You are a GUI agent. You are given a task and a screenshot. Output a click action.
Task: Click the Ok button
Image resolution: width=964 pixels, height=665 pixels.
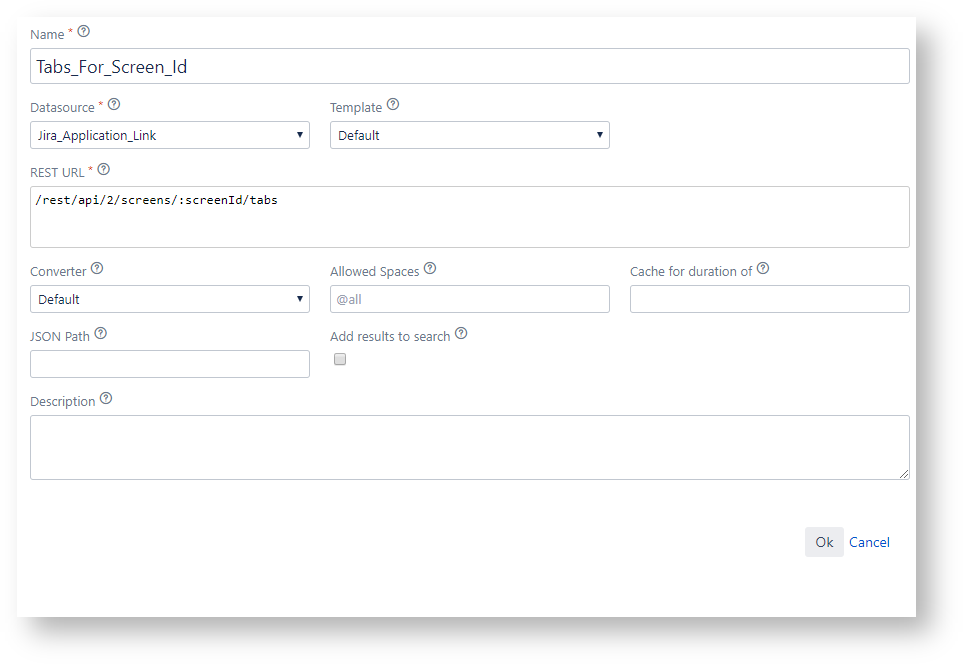pos(824,541)
